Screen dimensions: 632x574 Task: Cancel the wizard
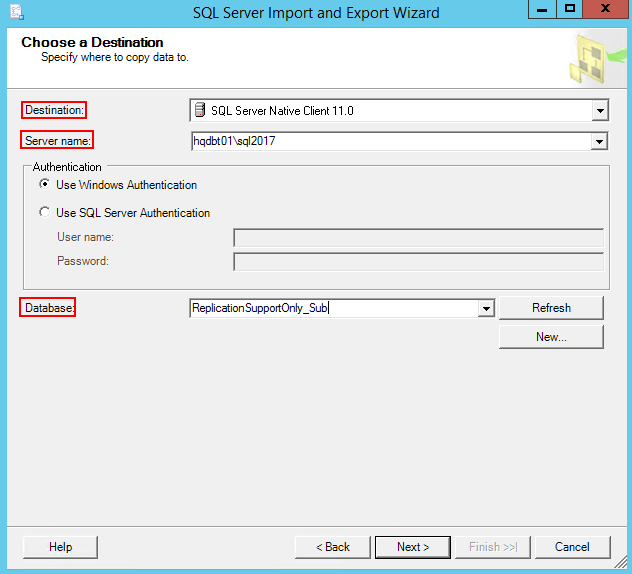[572, 547]
